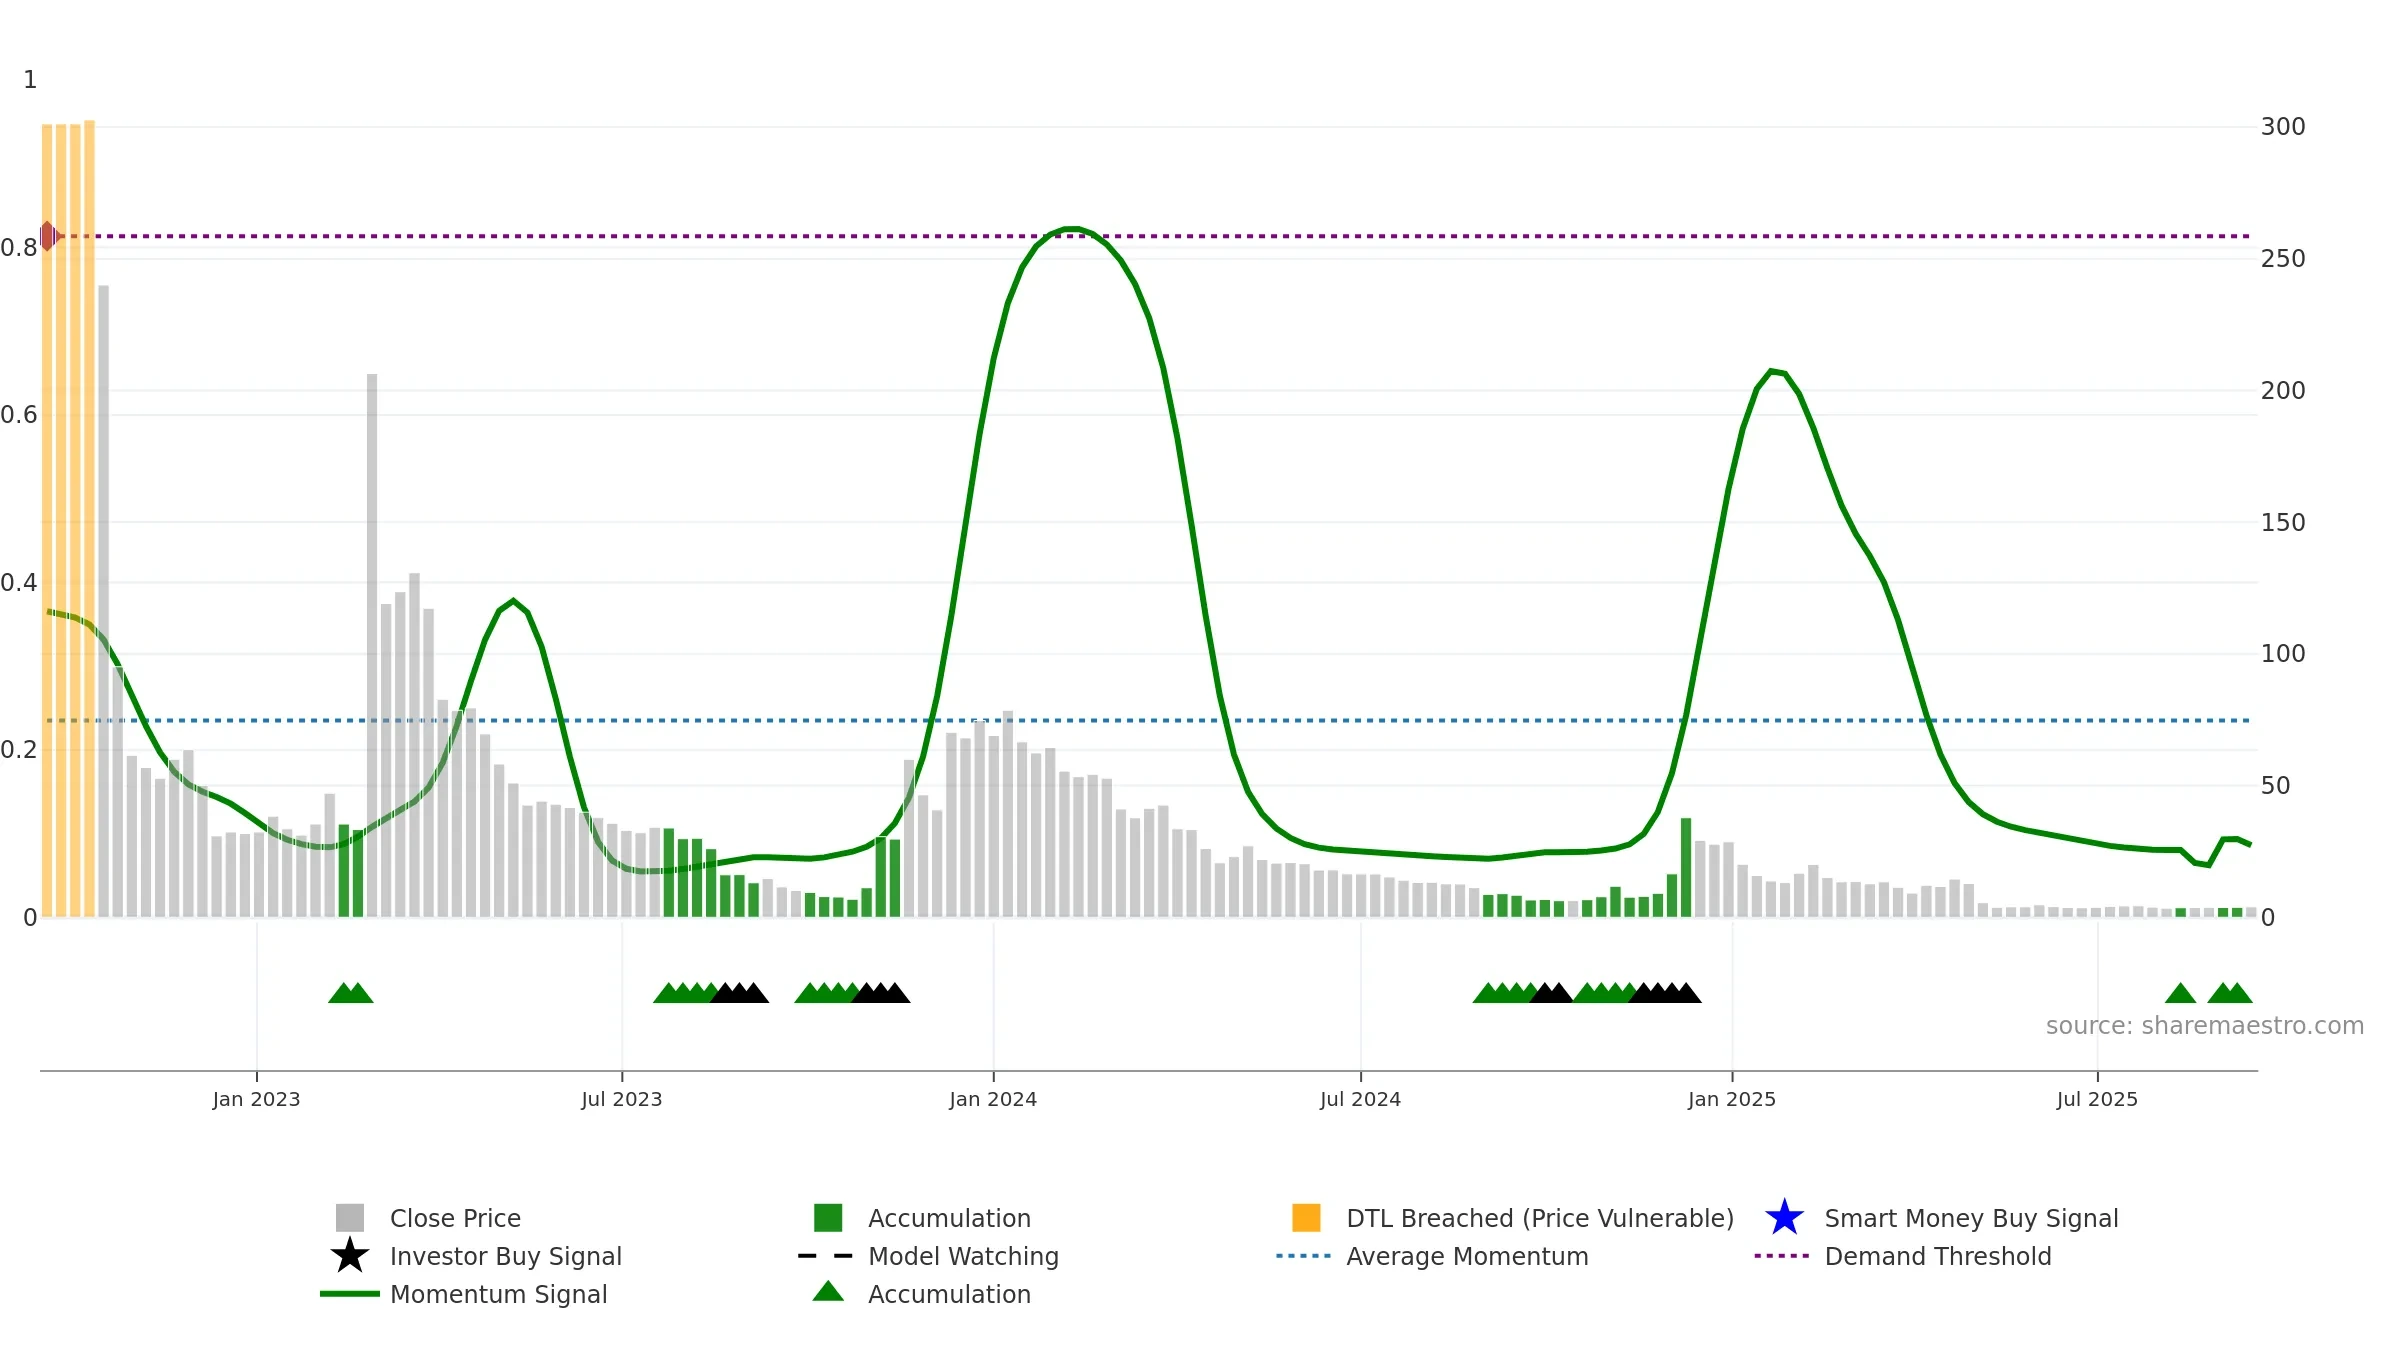The image size is (2400, 1350).
Task: Click the red diamond marker on Demand Threshold line
Action: [x=48, y=236]
